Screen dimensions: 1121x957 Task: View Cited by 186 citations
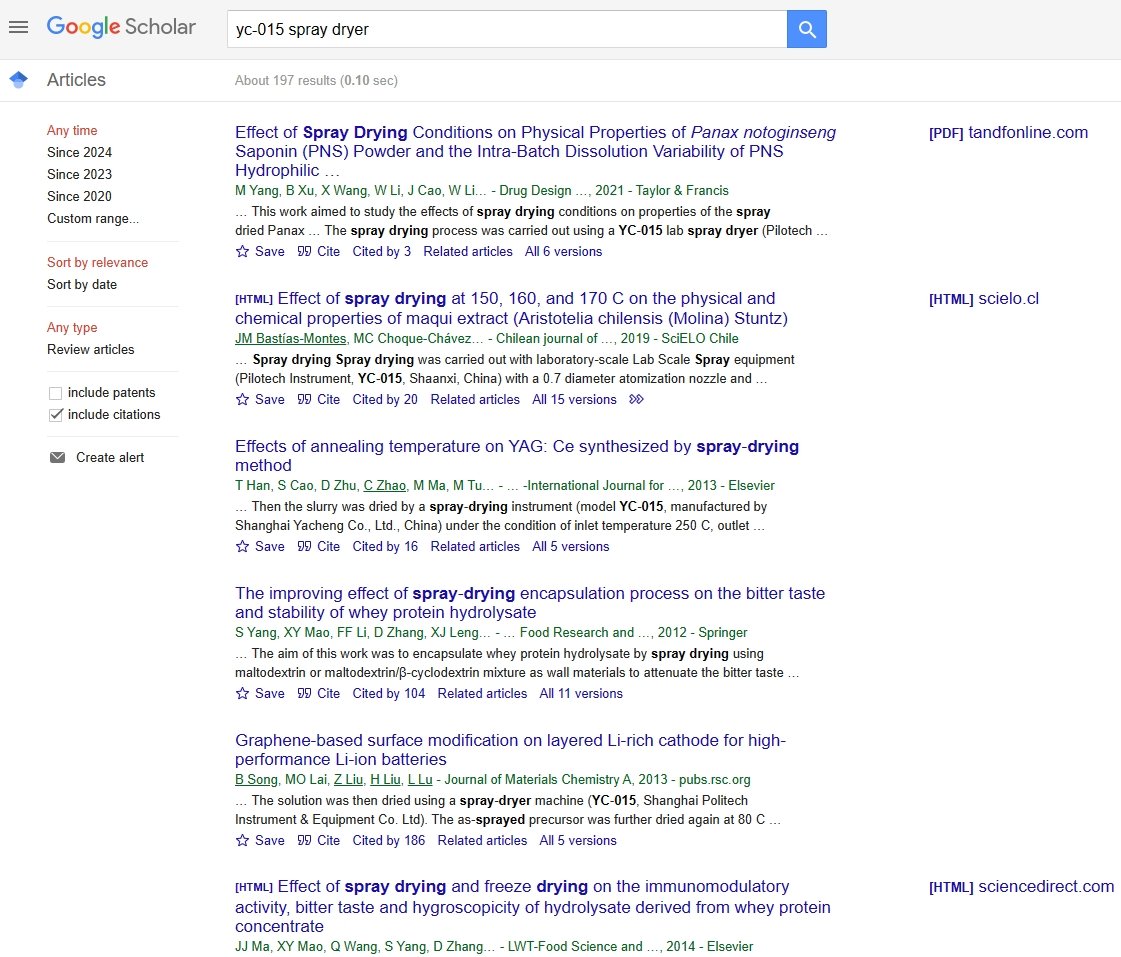click(389, 841)
